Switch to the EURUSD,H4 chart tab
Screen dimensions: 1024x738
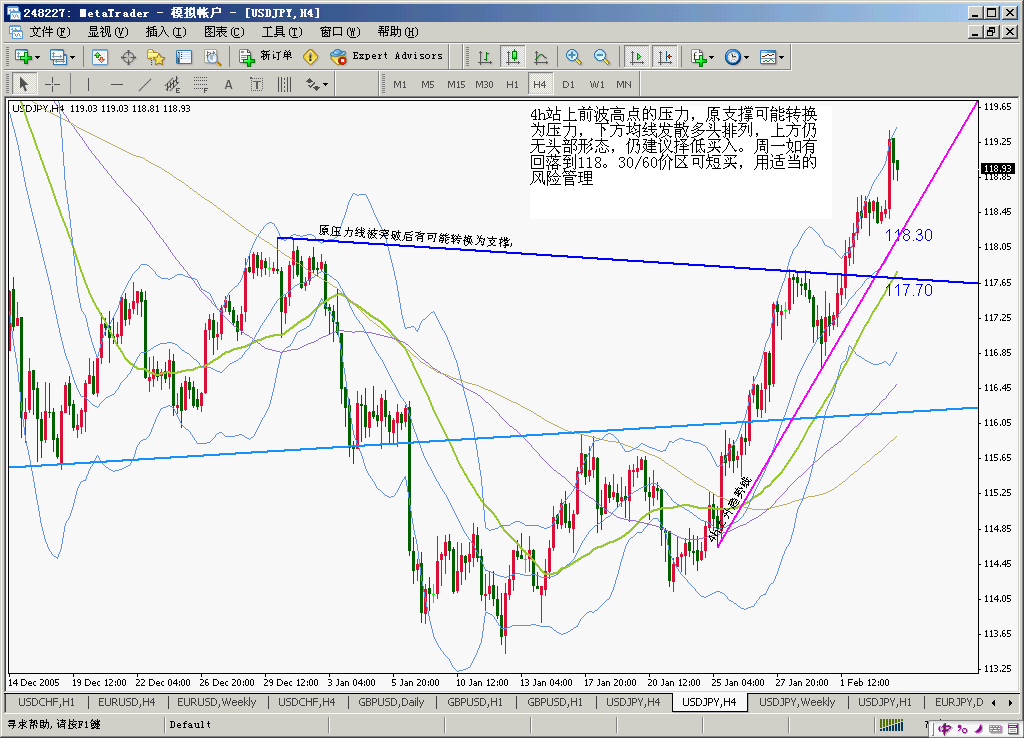[127, 702]
